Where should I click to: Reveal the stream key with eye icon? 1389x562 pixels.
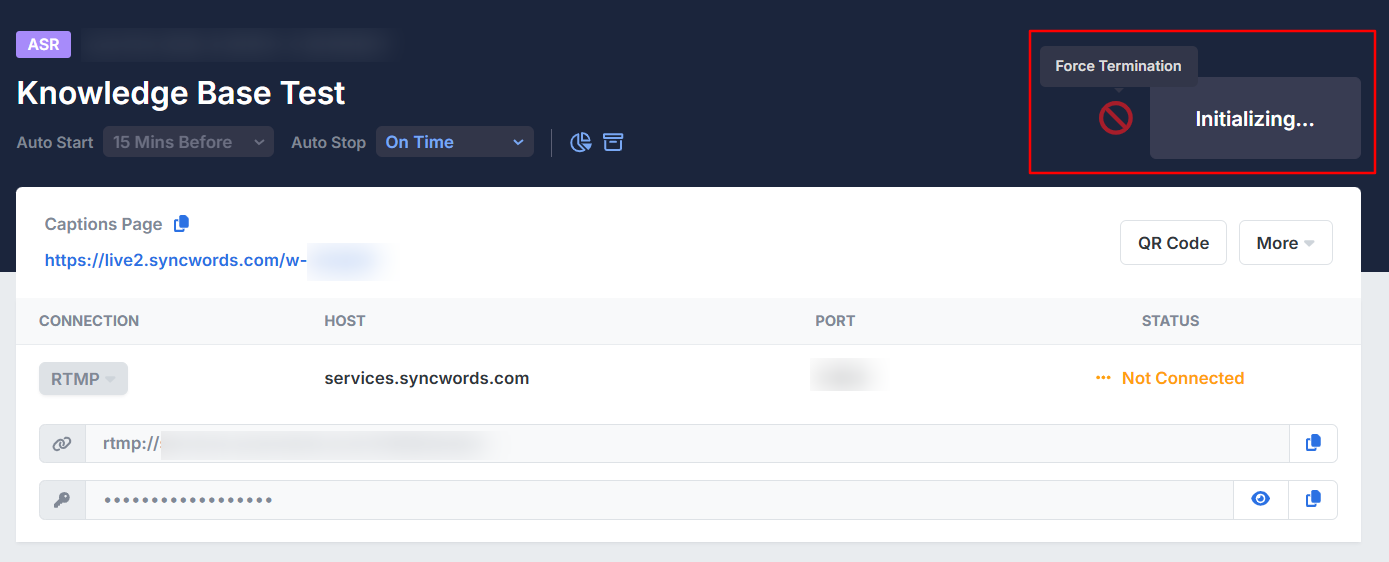pos(1260,499)
